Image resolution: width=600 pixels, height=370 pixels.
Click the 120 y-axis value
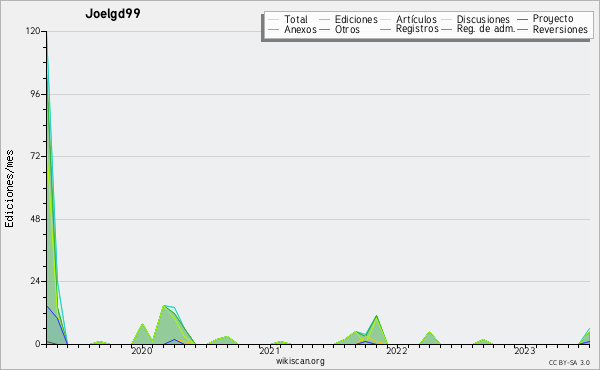click(x=33, y=31)
